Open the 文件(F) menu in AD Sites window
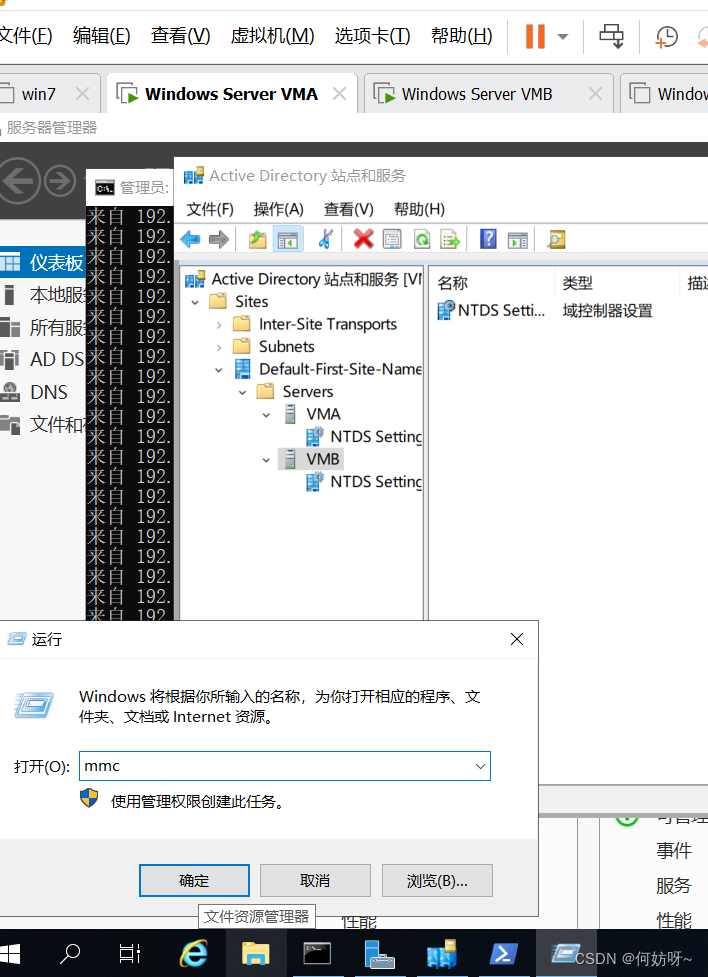The height and width of the screenshot is (977, 708). click(210, 209)
